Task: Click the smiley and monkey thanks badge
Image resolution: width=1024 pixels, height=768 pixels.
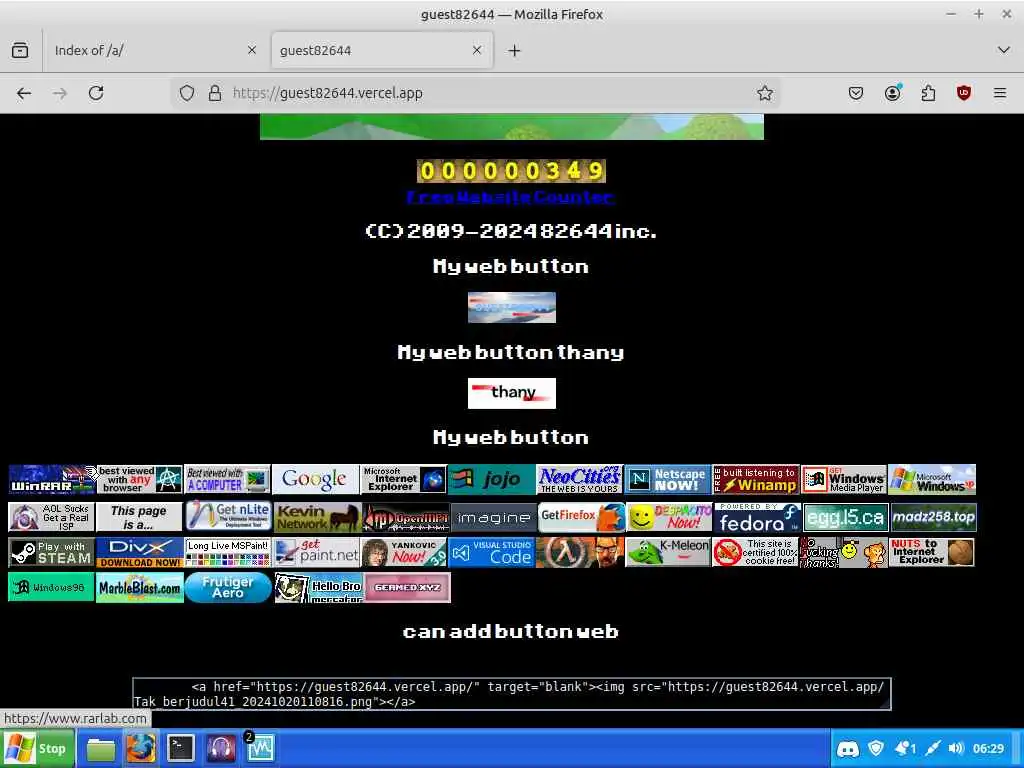Action: pyautogui.click(x=844, y=552)
